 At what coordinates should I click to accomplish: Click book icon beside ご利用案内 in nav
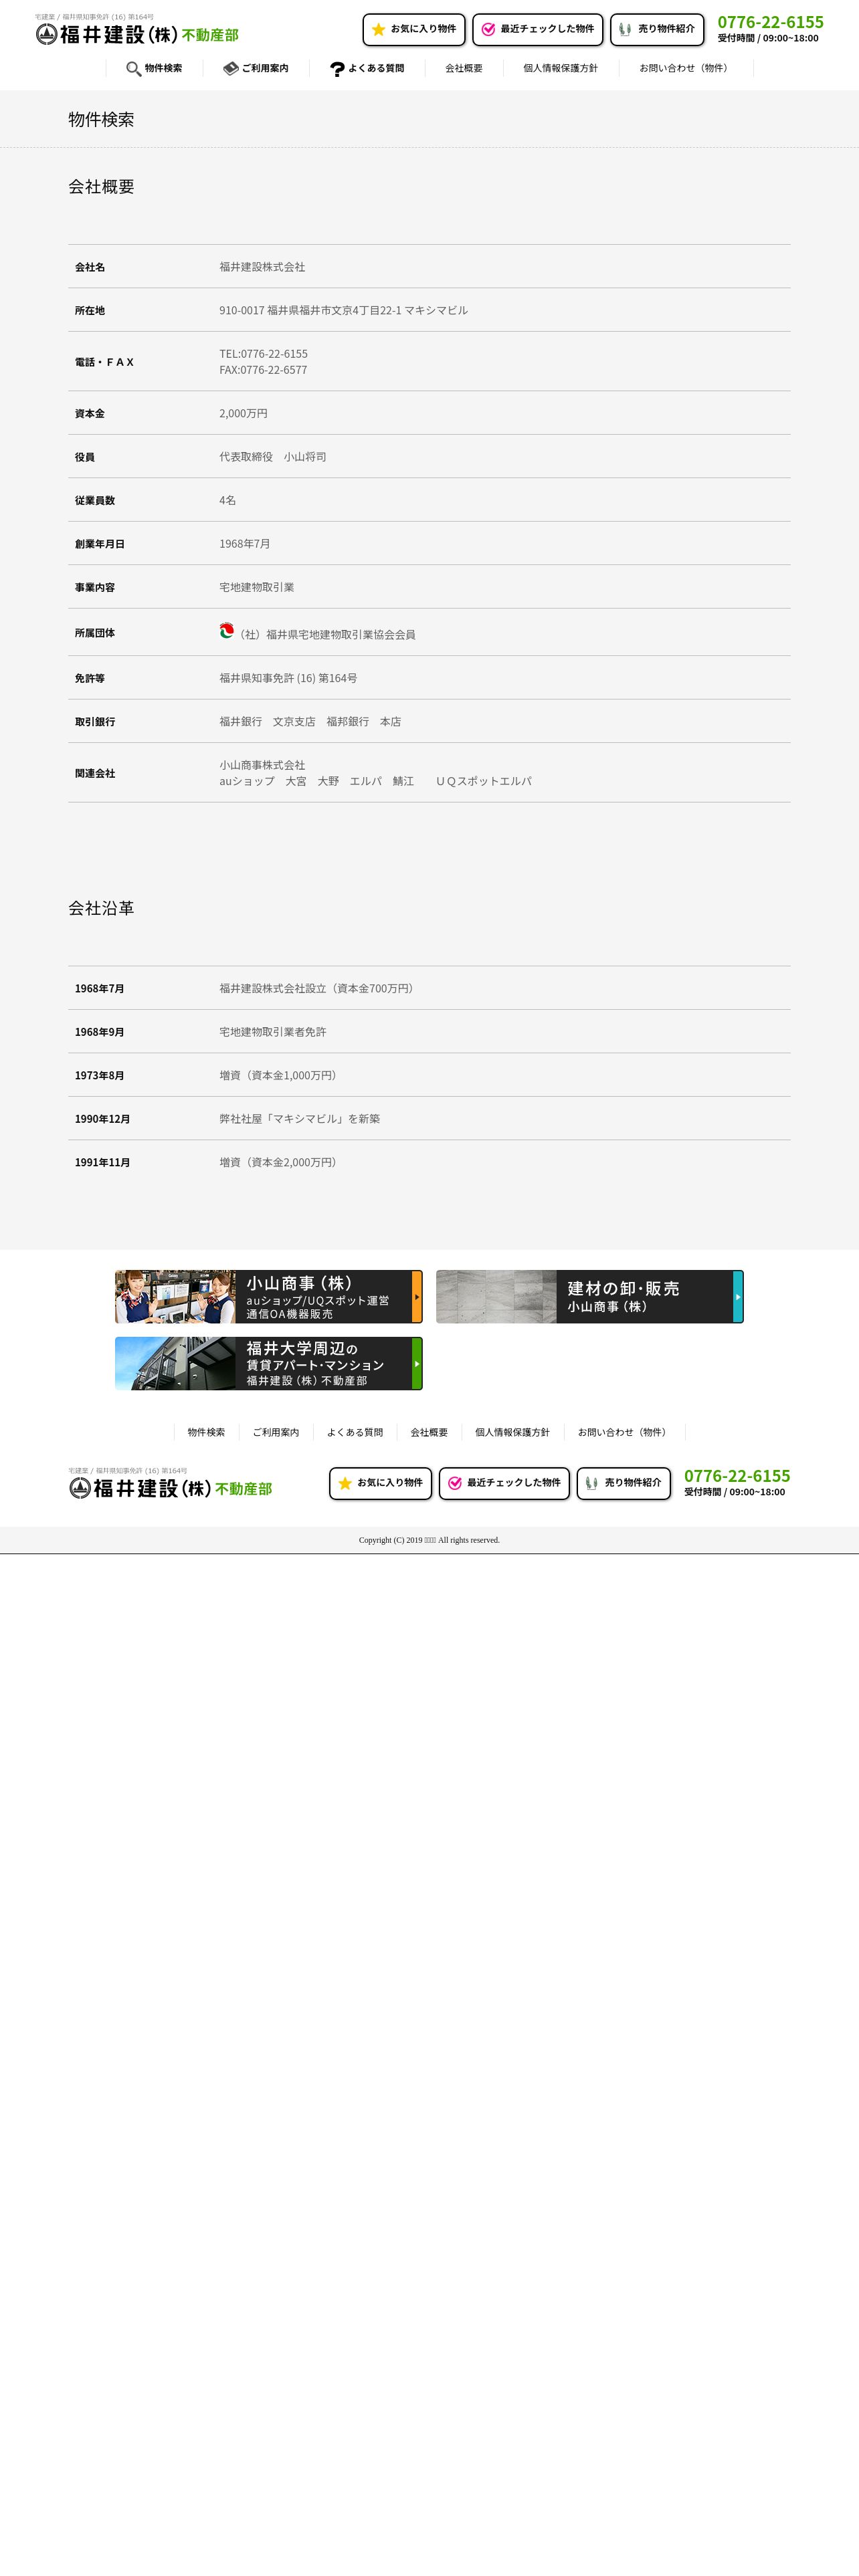(230, 69)
